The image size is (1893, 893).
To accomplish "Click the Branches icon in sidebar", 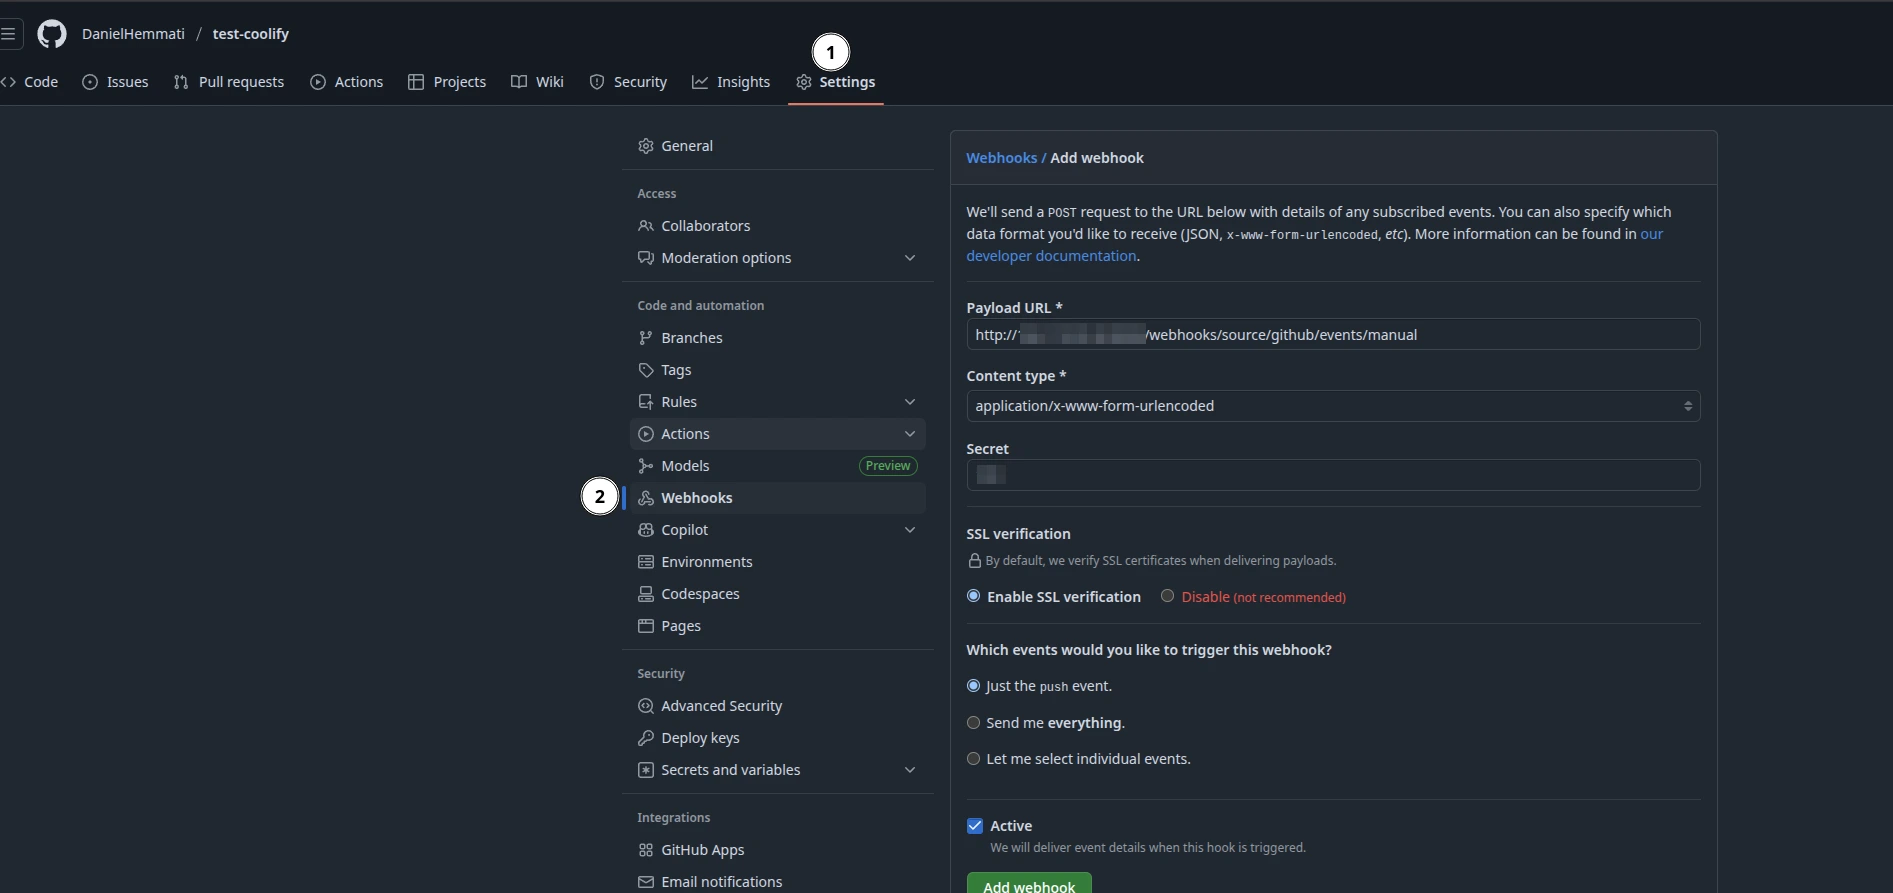I will coord(646,338).
